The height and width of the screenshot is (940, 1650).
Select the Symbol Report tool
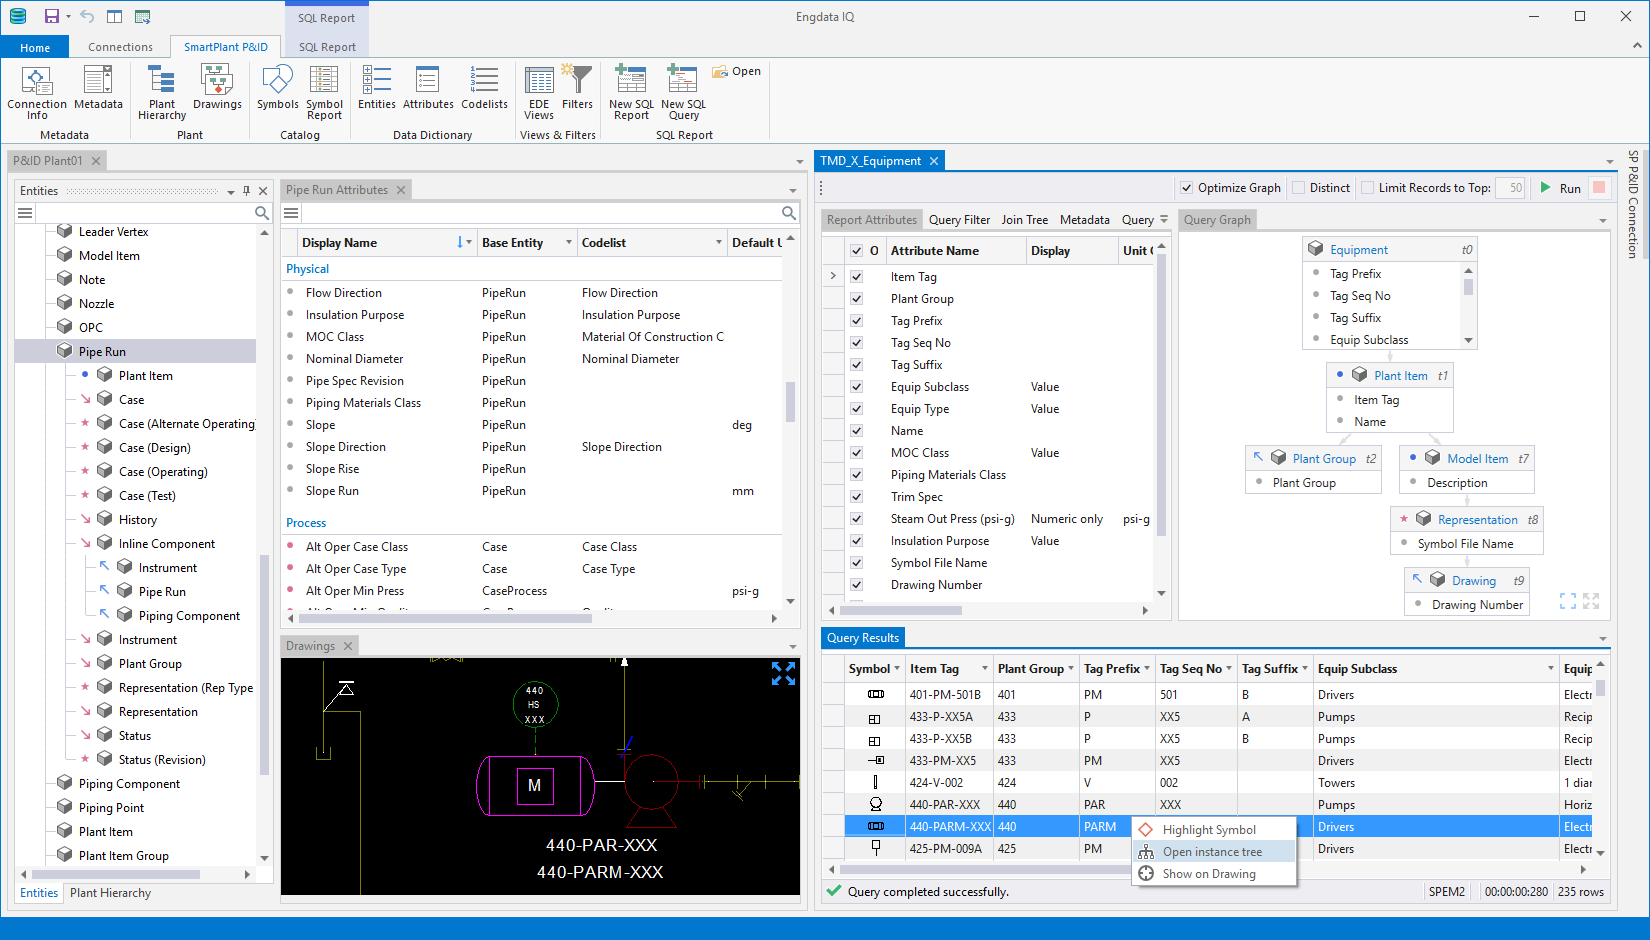pos(324,90)
